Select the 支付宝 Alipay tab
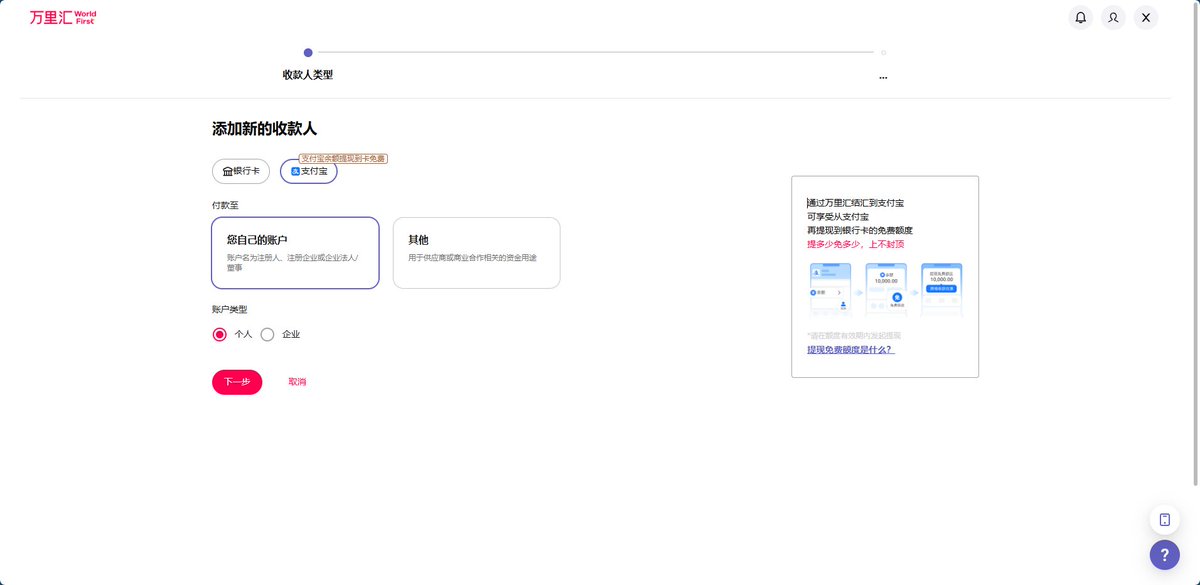This screenshot has height=585, width=1200. point(309,171)
